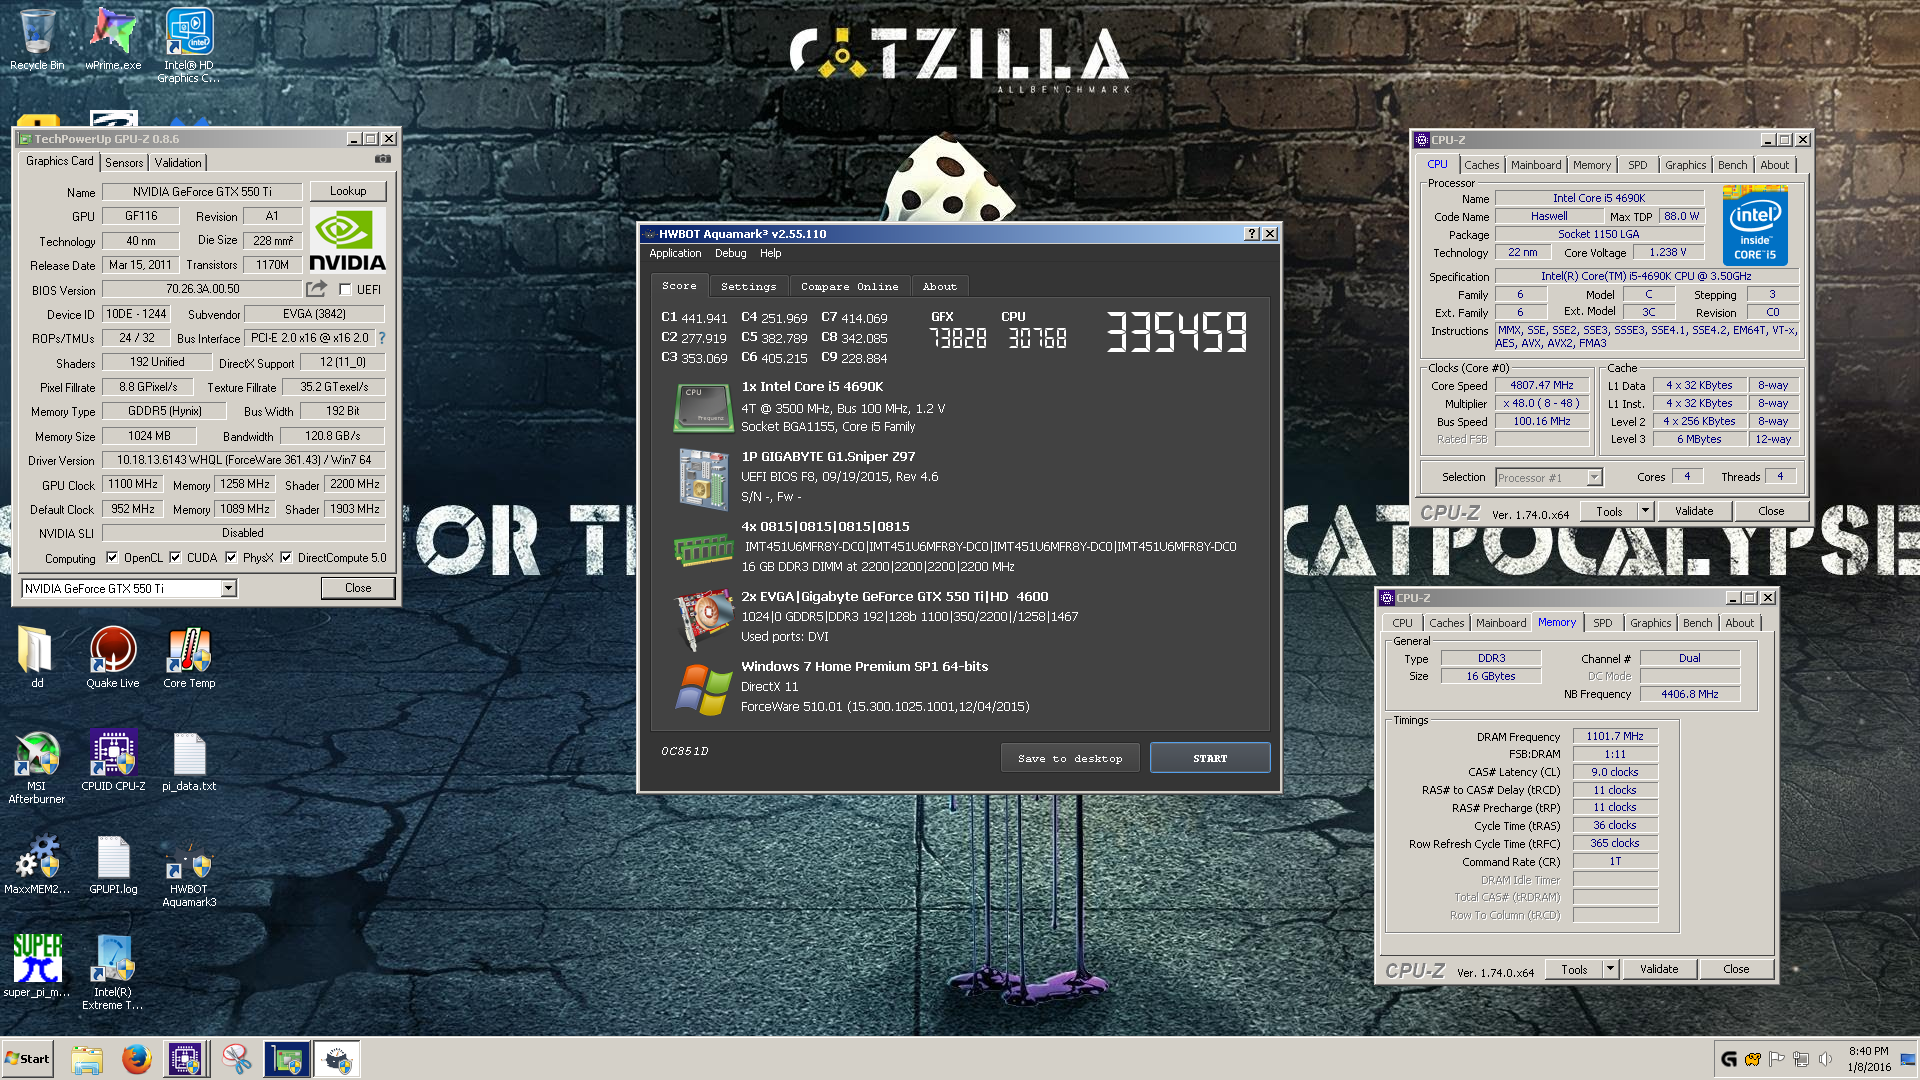Image resolution: width=1920 pixels, height=1080 pixels.
Task: Click the GPU-Z screenshot camera icon
Action: click(382, 159)
